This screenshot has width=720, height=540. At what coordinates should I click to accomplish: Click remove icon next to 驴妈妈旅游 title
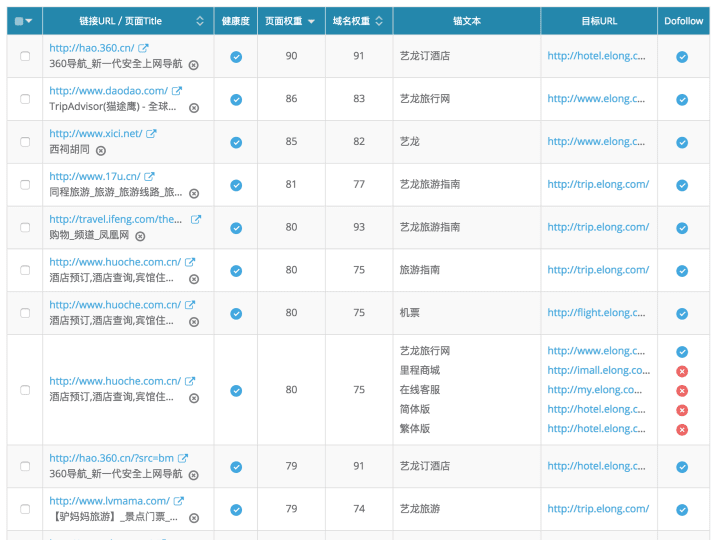[x=194, y=518]
